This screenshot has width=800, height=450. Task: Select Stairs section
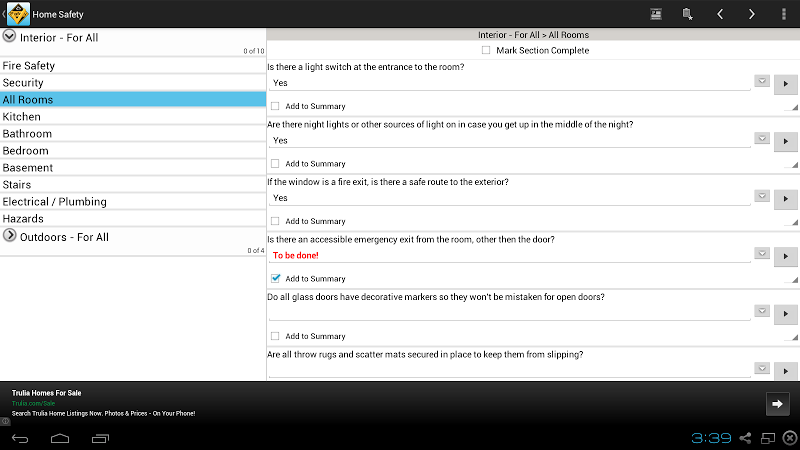[133, 185]
